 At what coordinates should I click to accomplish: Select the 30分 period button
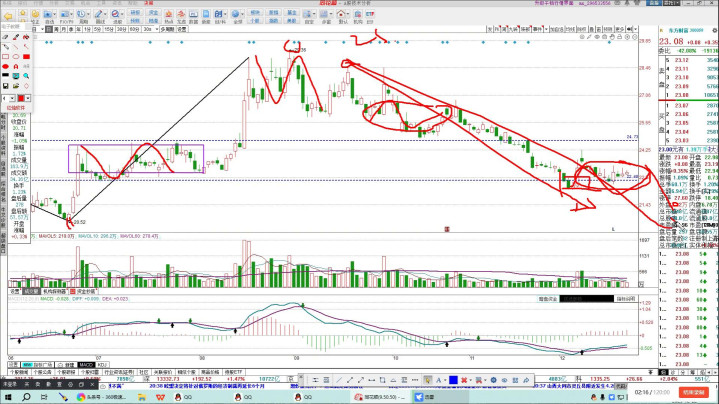pyautogui.click(x=121, y=29)
